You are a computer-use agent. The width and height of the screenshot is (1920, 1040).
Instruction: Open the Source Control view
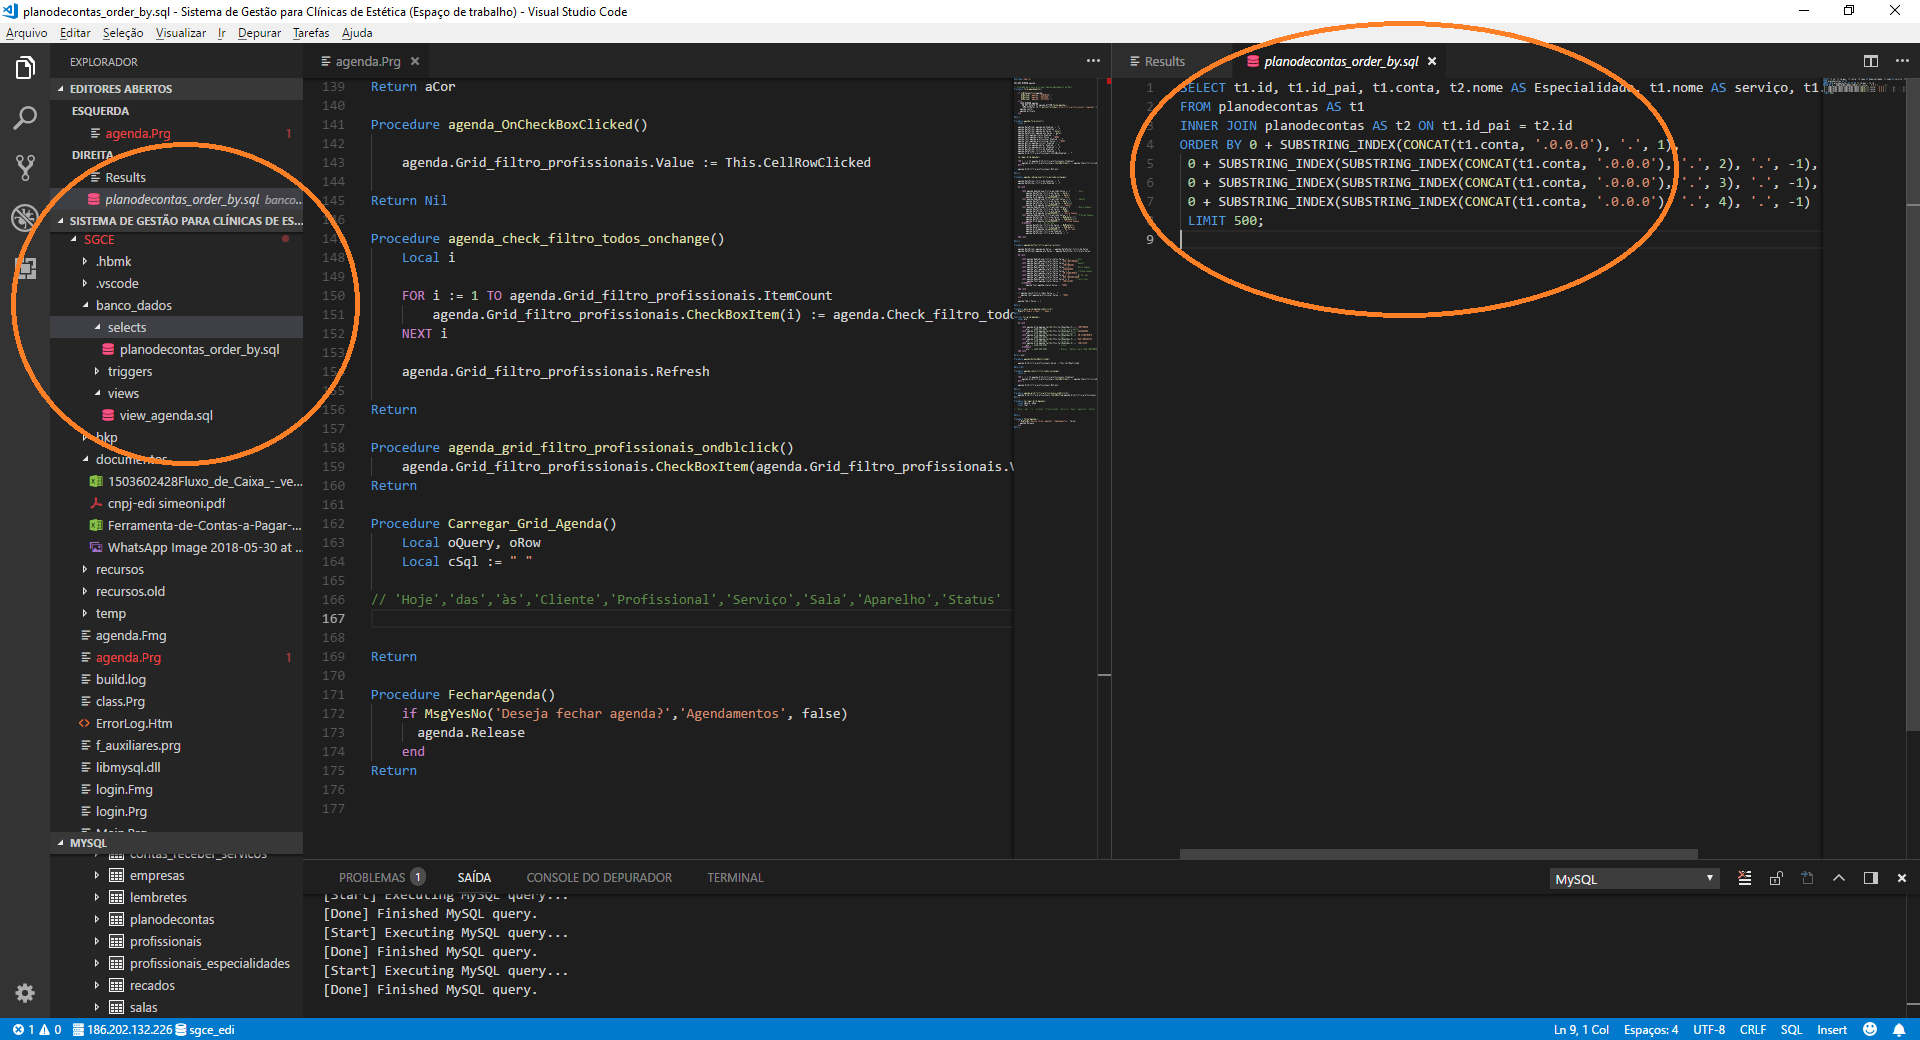[25, 167]
